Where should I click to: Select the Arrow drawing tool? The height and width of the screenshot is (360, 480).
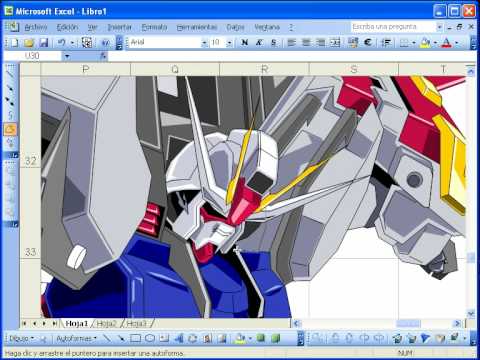click(x=121, y=338)
